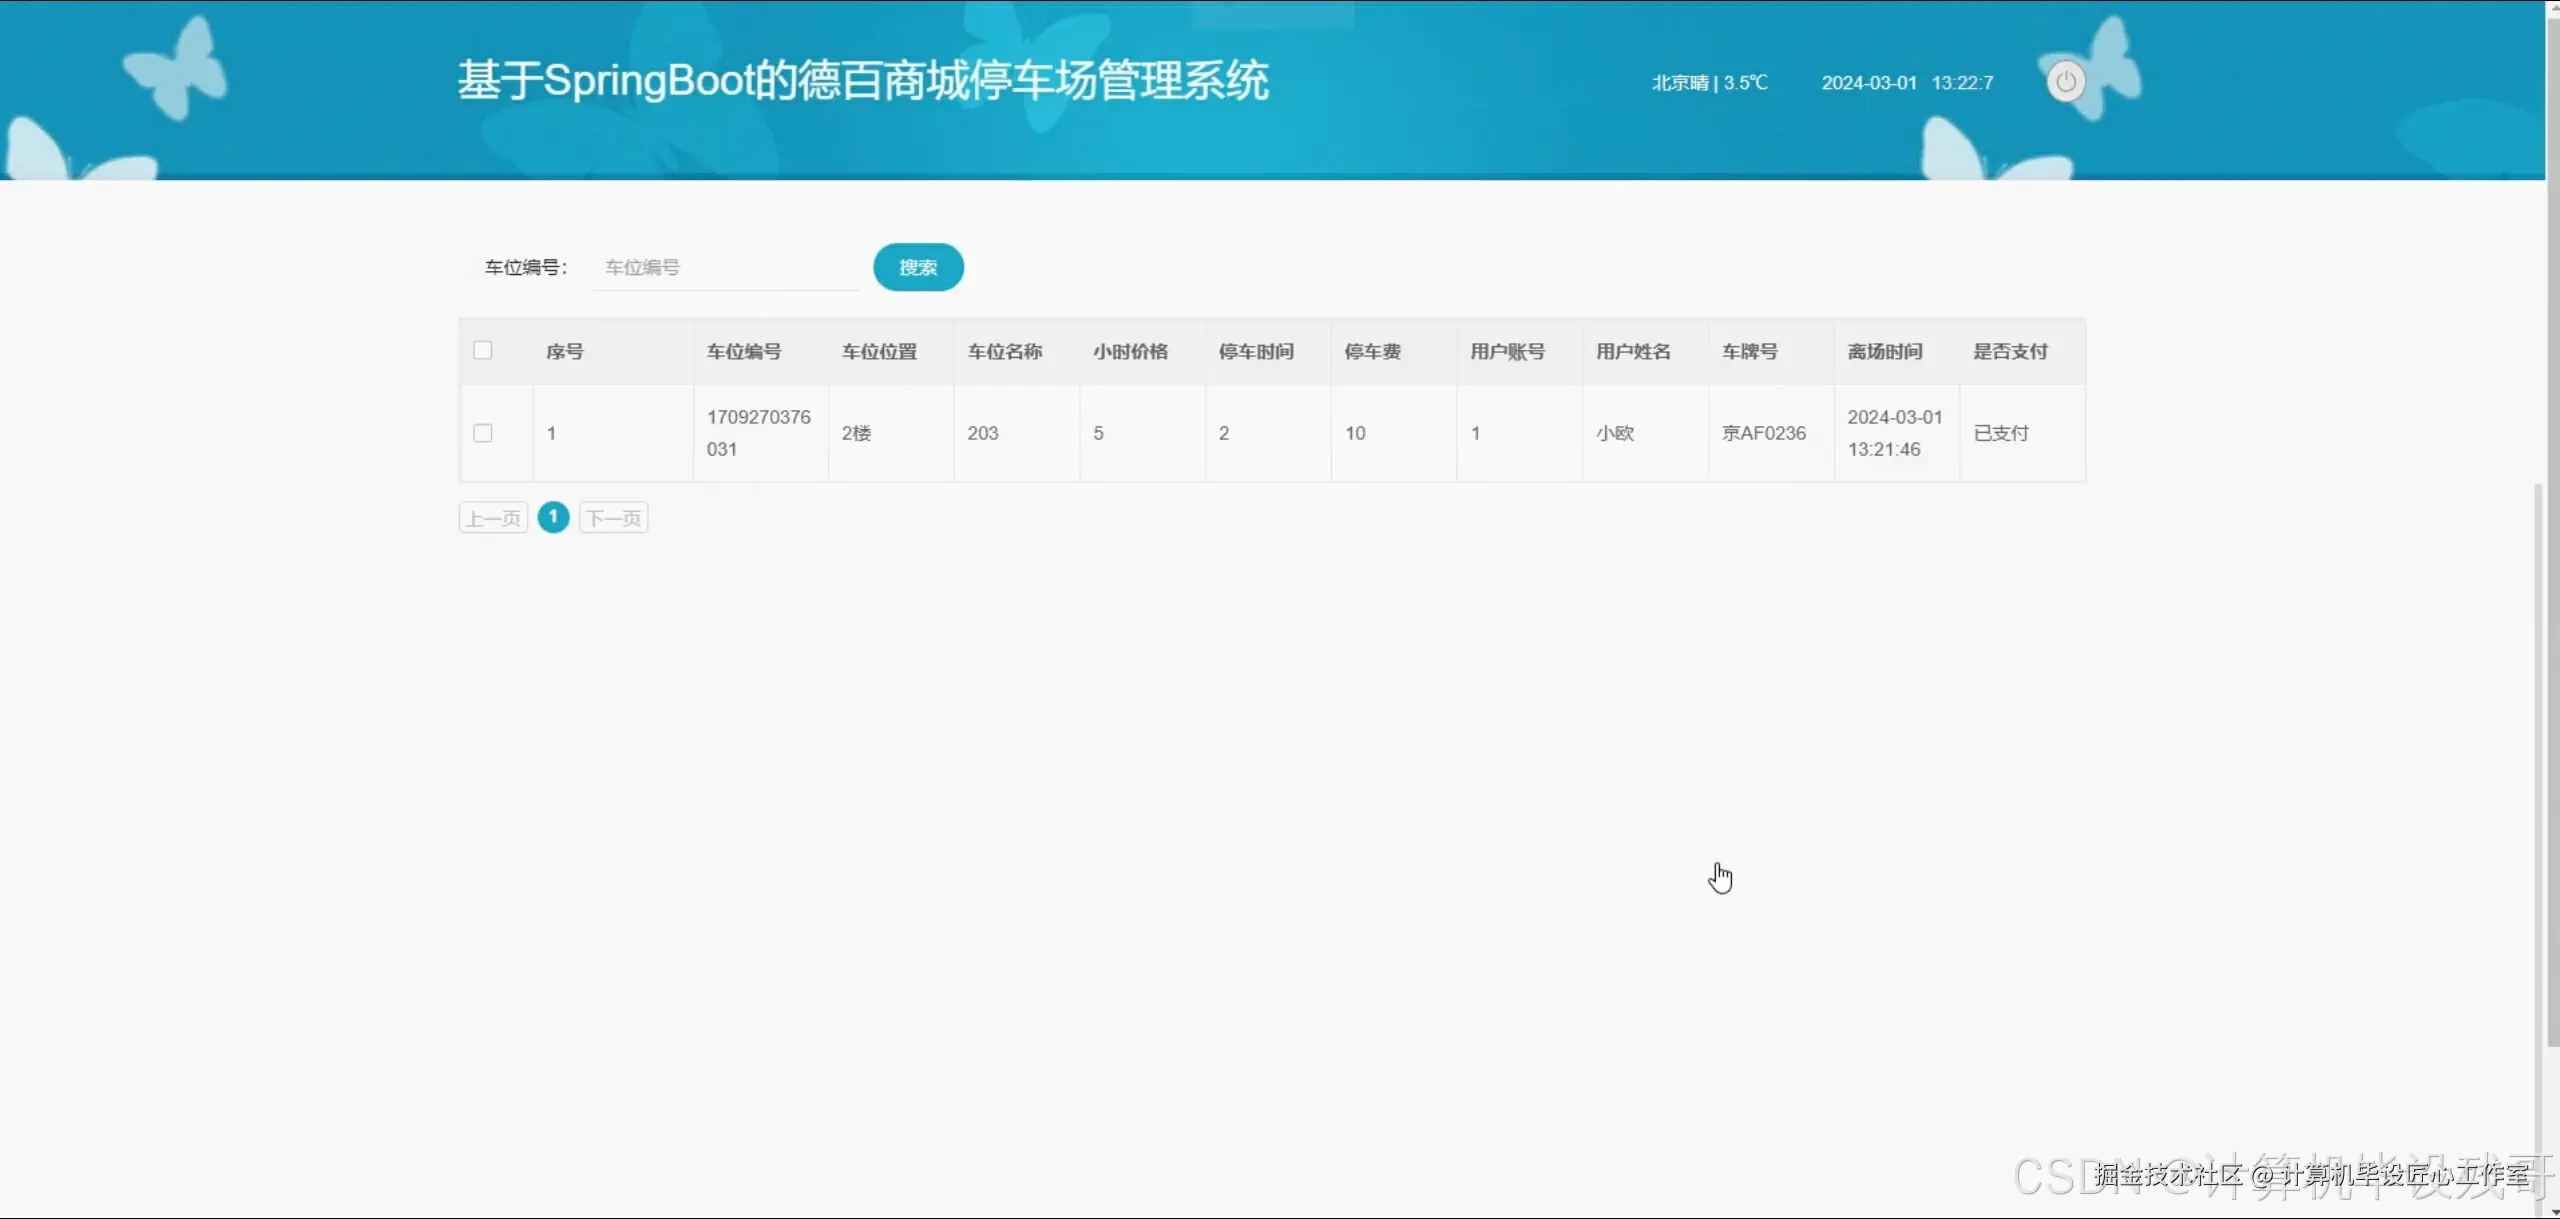Click the 车位编号 search input field

click(x=725, y=266)
